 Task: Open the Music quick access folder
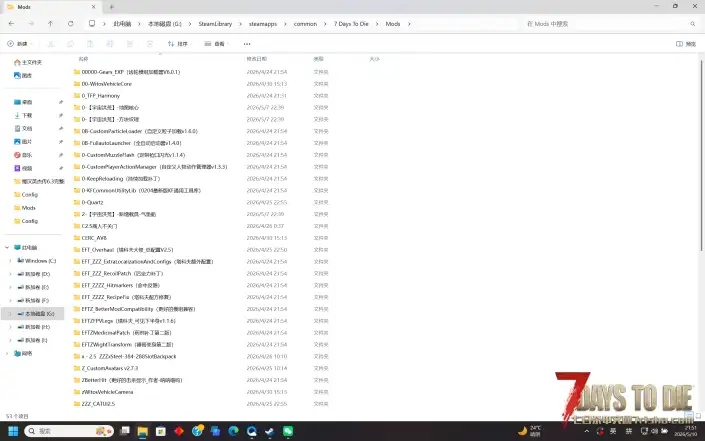coord(23,155)
